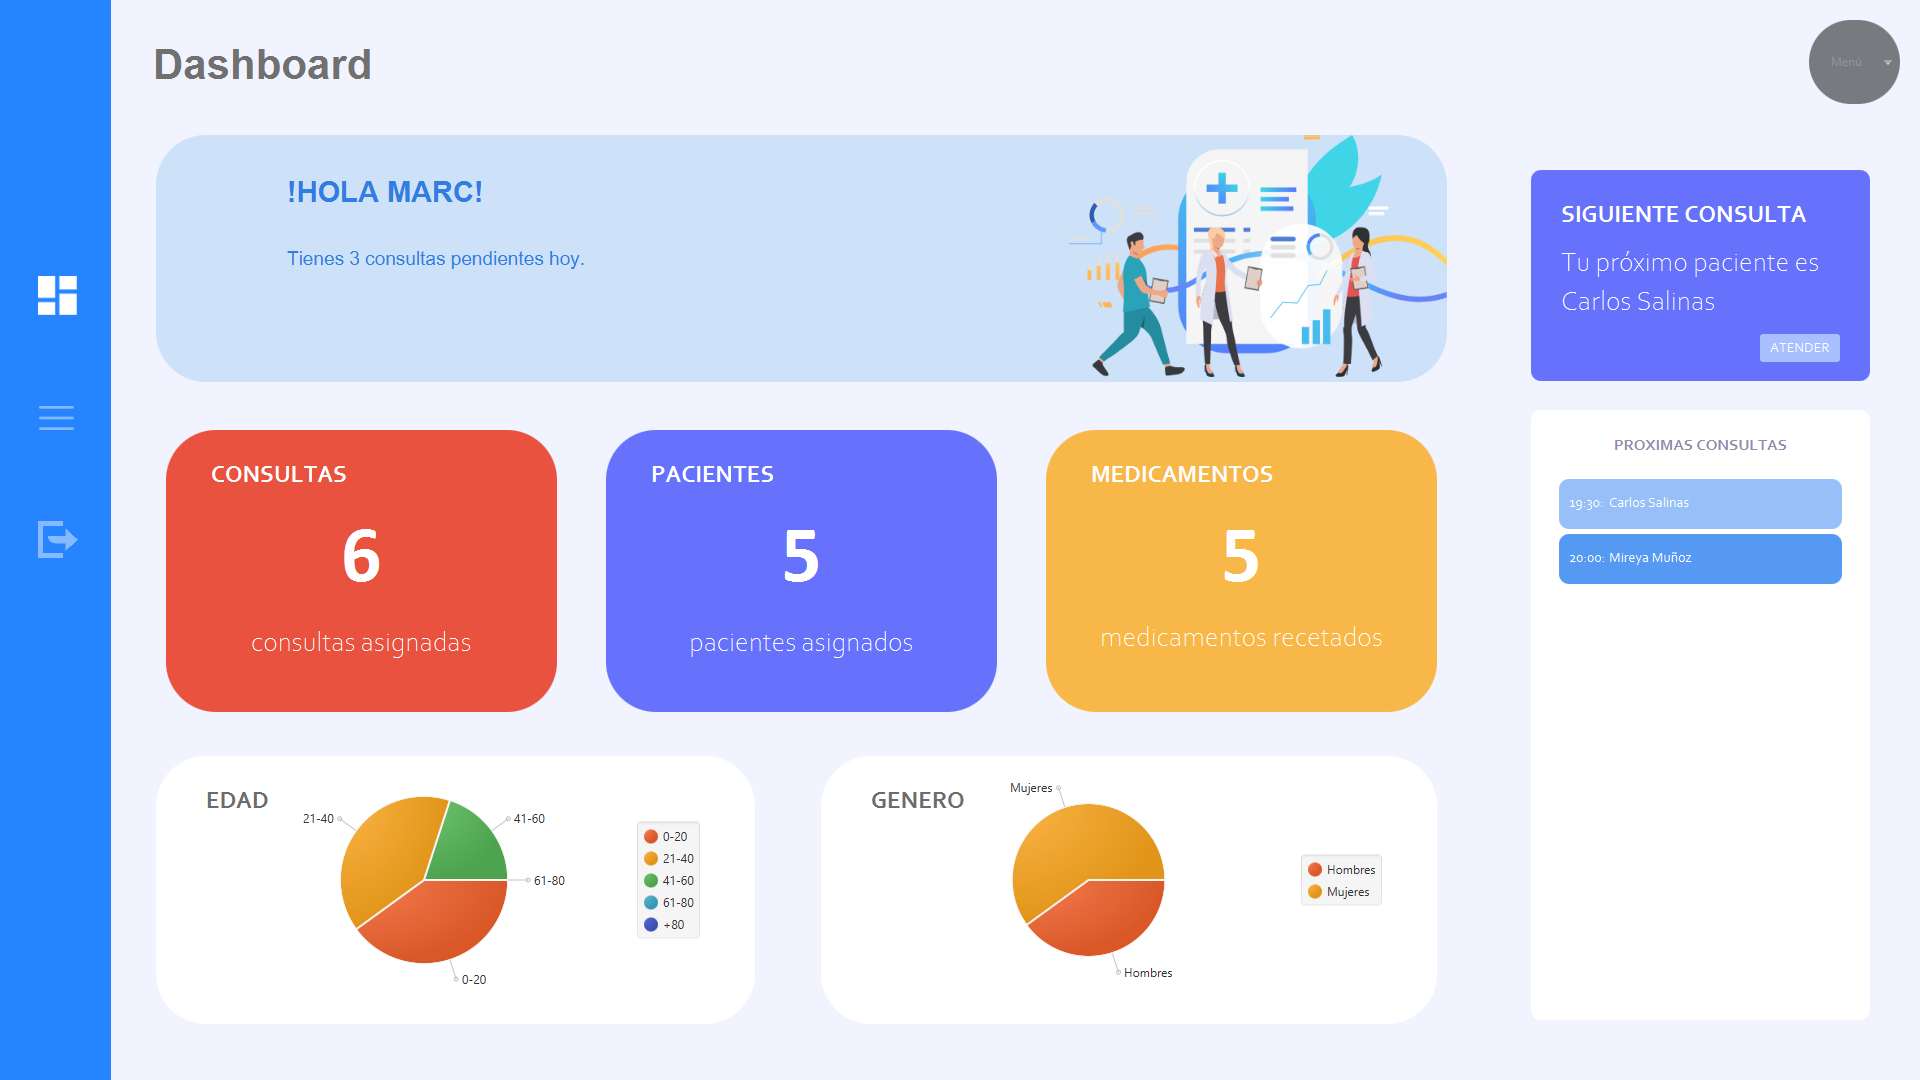Select the 19:30 Carlos Salinas appointment
The image size is (1920, 1080).
tap(1699, 503)
